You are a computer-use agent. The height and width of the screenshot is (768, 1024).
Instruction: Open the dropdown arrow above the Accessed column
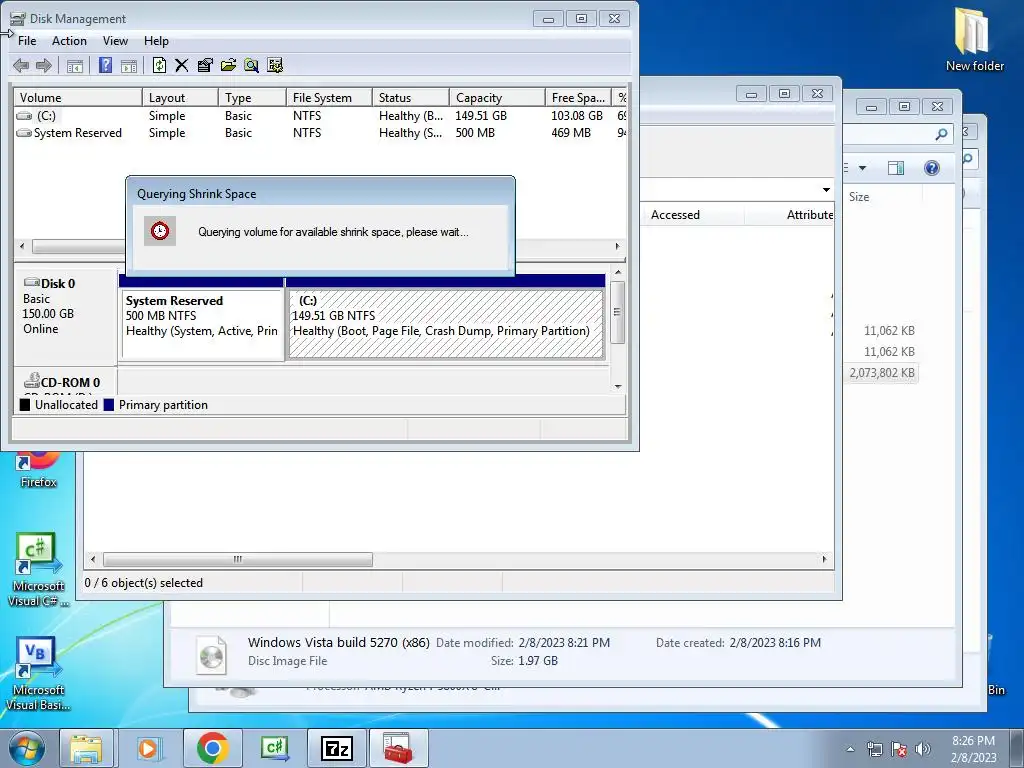point(826,190)
